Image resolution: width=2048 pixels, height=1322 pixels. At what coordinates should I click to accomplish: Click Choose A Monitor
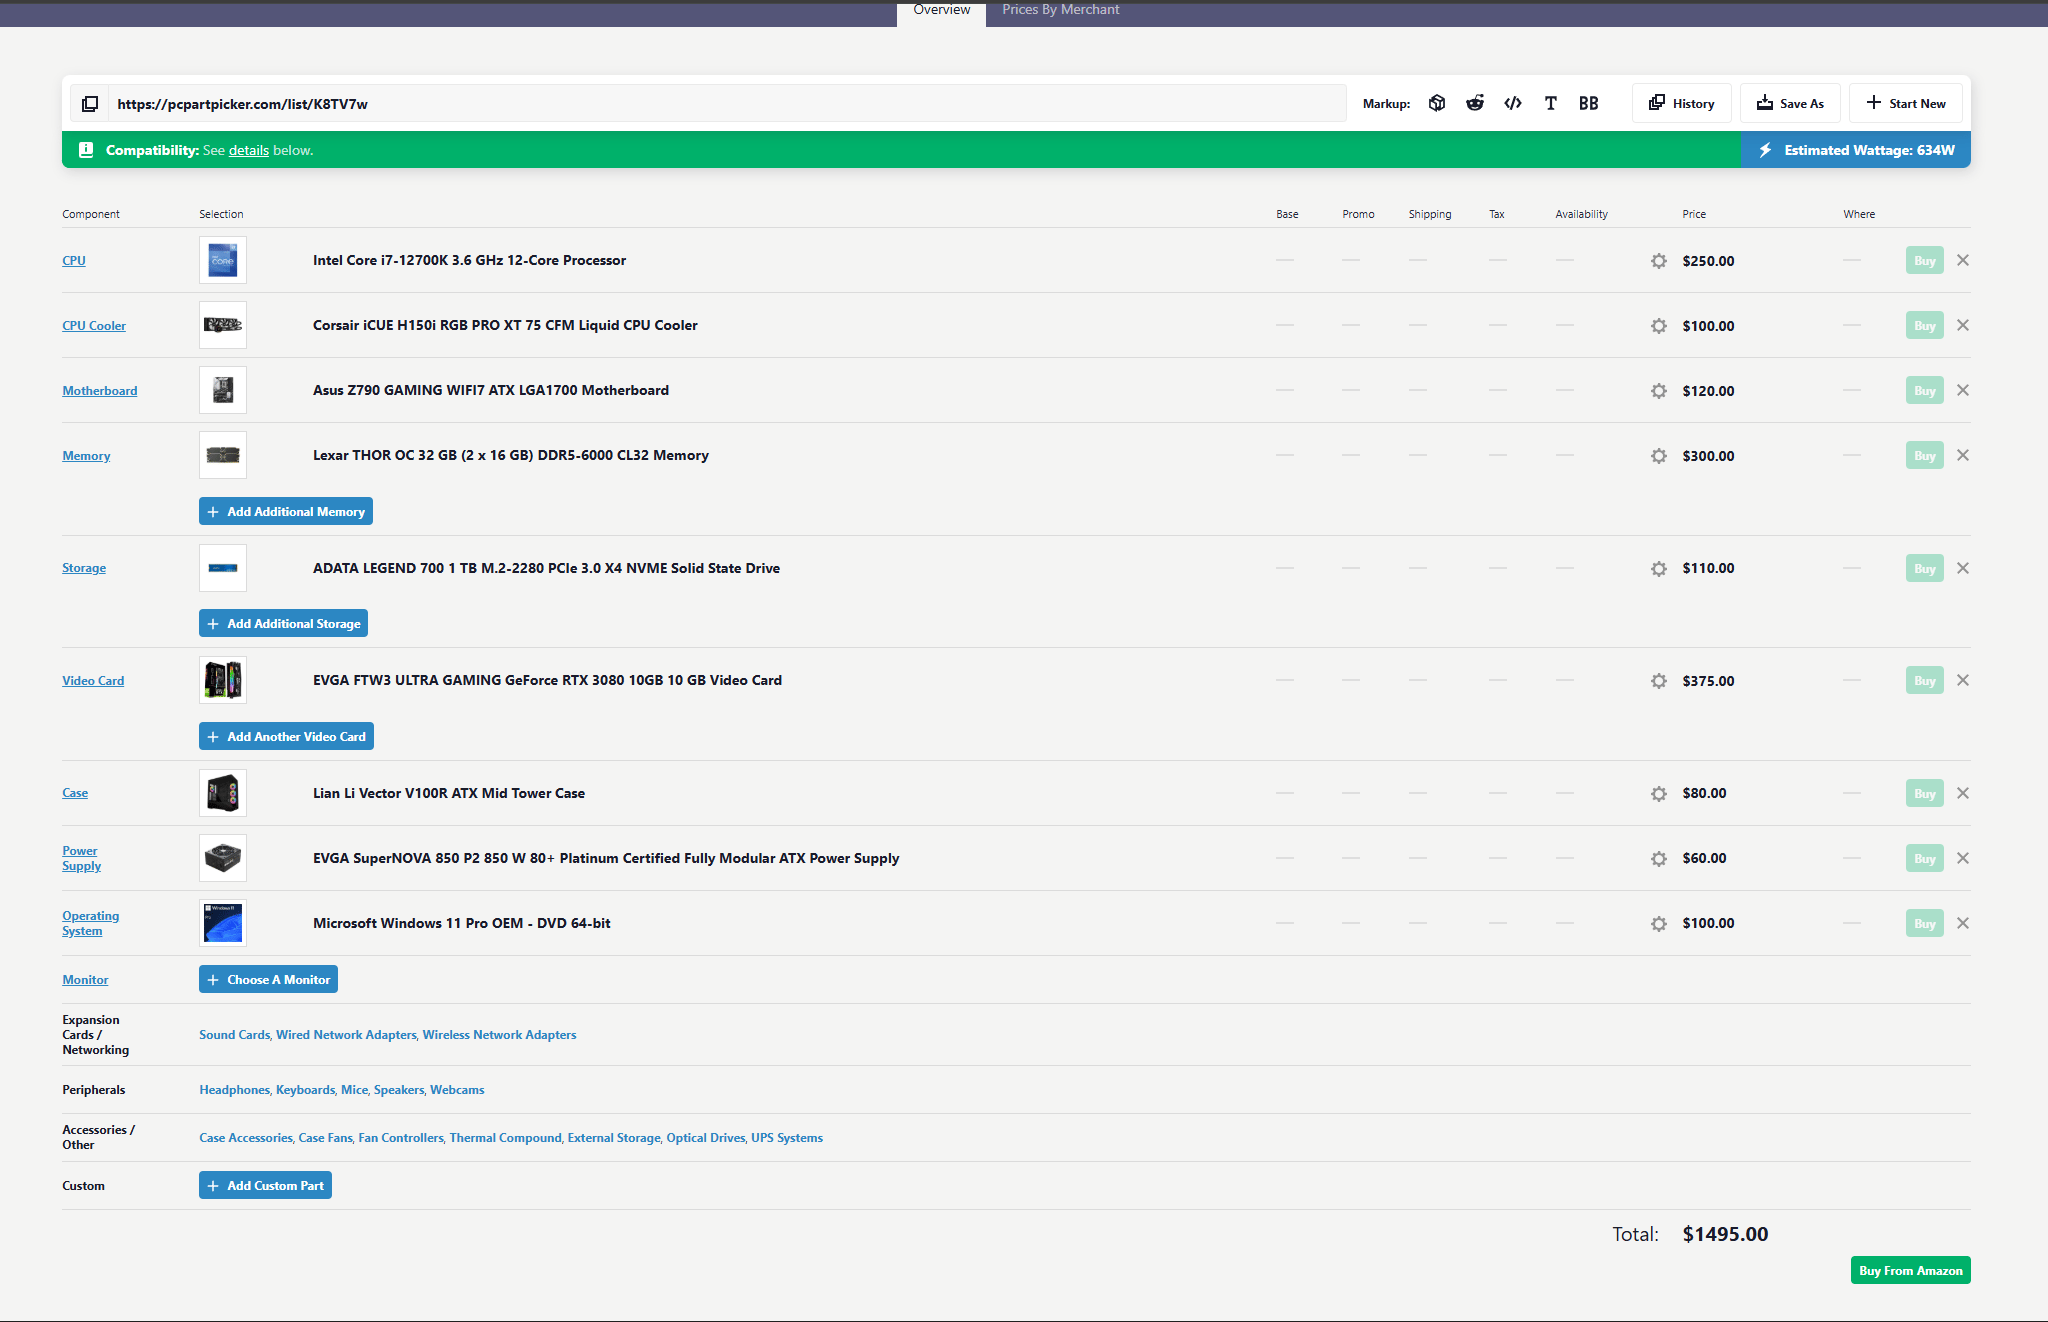pyautogui.click(x=268, y=979)
